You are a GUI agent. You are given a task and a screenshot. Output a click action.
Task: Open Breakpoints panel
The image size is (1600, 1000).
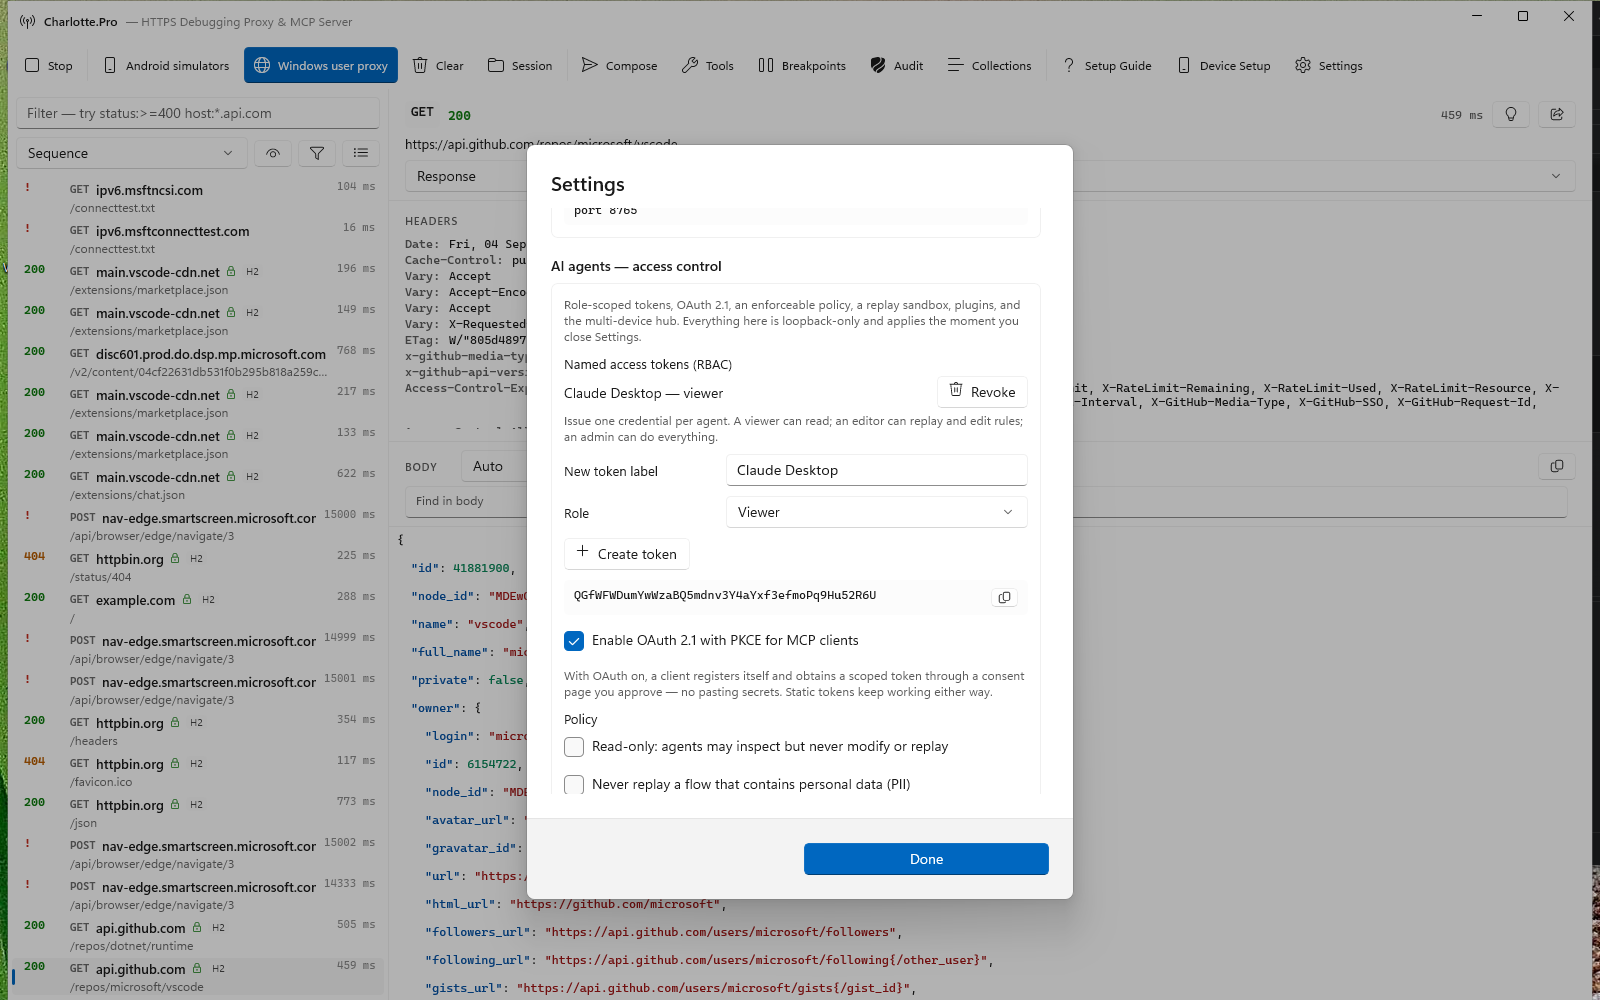802,65
